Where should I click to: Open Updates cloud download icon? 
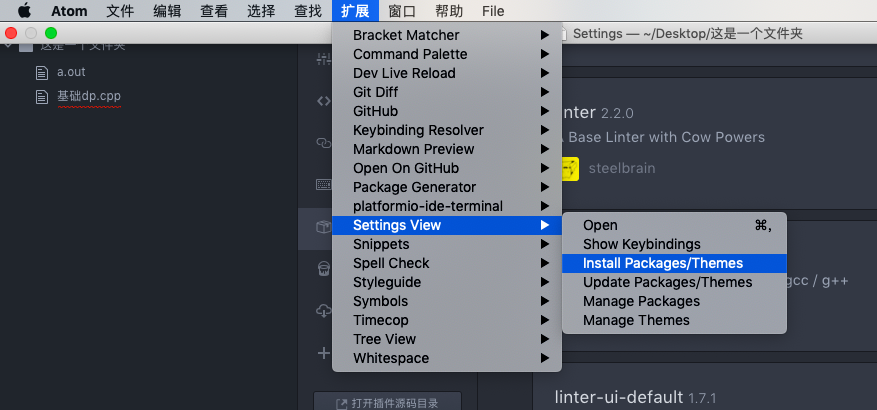click(324, 311)
